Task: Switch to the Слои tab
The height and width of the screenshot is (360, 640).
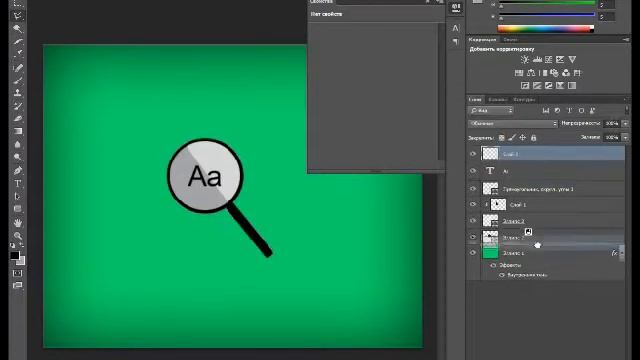Action: [x=475, y=100]
